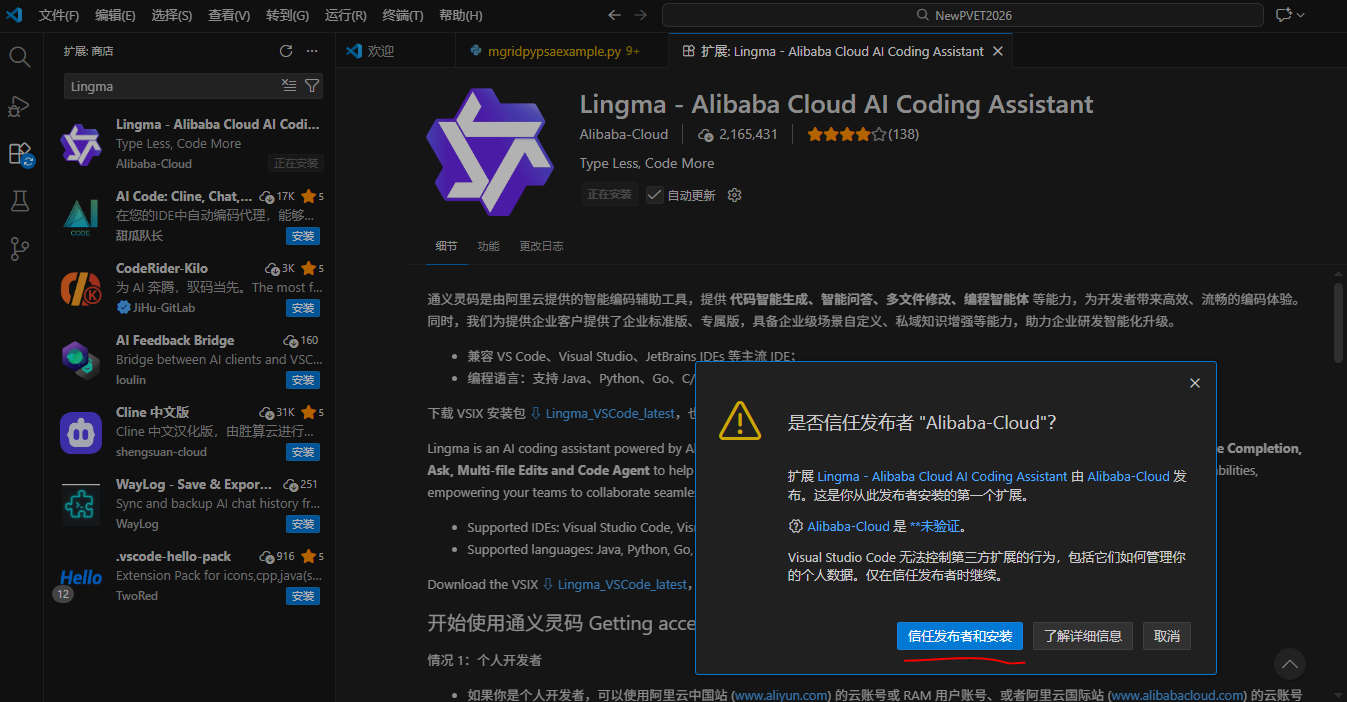Click the AI Feedback Bridge extension icon

coord(81,360)
